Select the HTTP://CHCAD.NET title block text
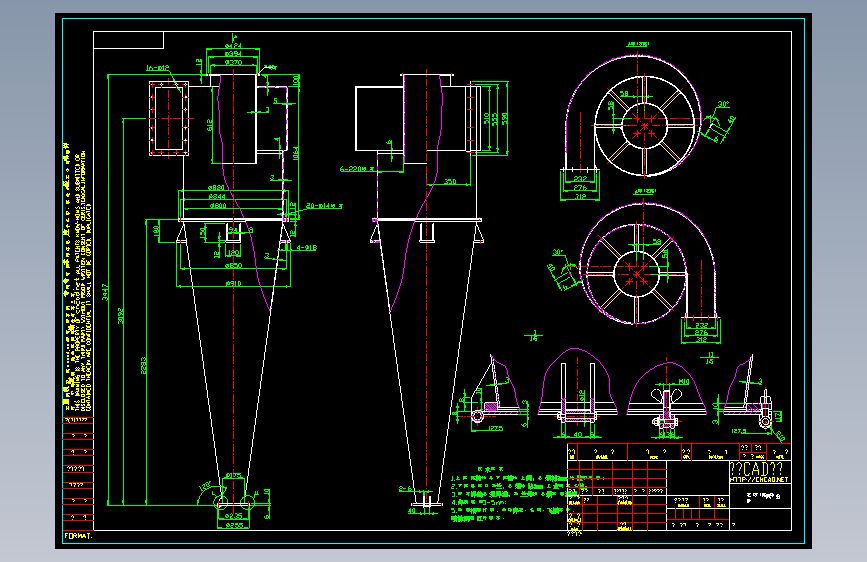 coord(759,480)
